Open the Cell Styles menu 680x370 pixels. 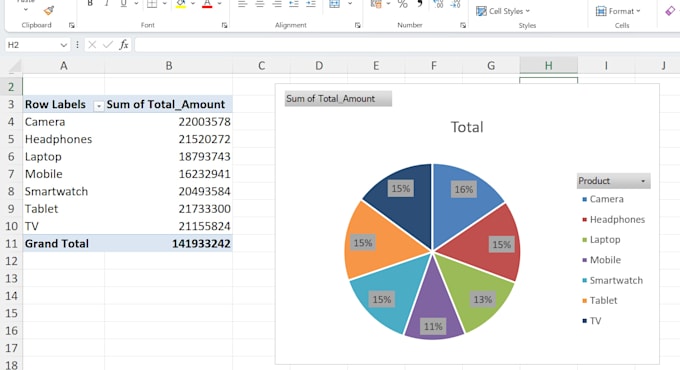click(x=503, y=11)
